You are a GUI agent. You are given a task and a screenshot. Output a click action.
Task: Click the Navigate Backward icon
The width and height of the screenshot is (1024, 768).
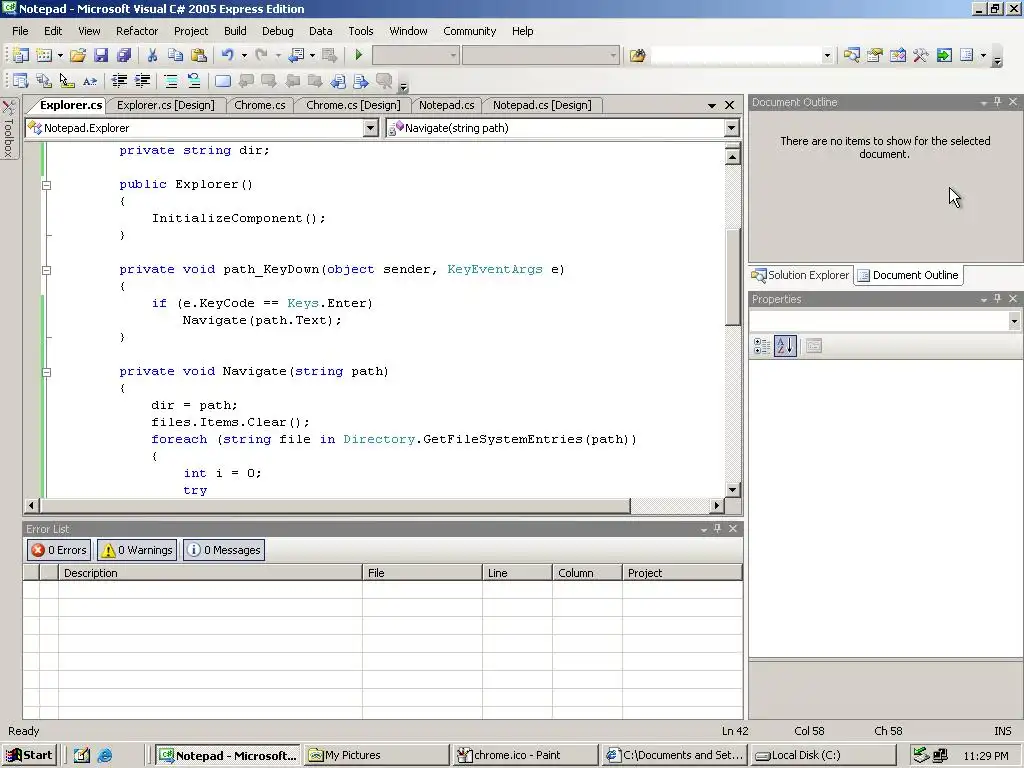[x=296, y=56]
